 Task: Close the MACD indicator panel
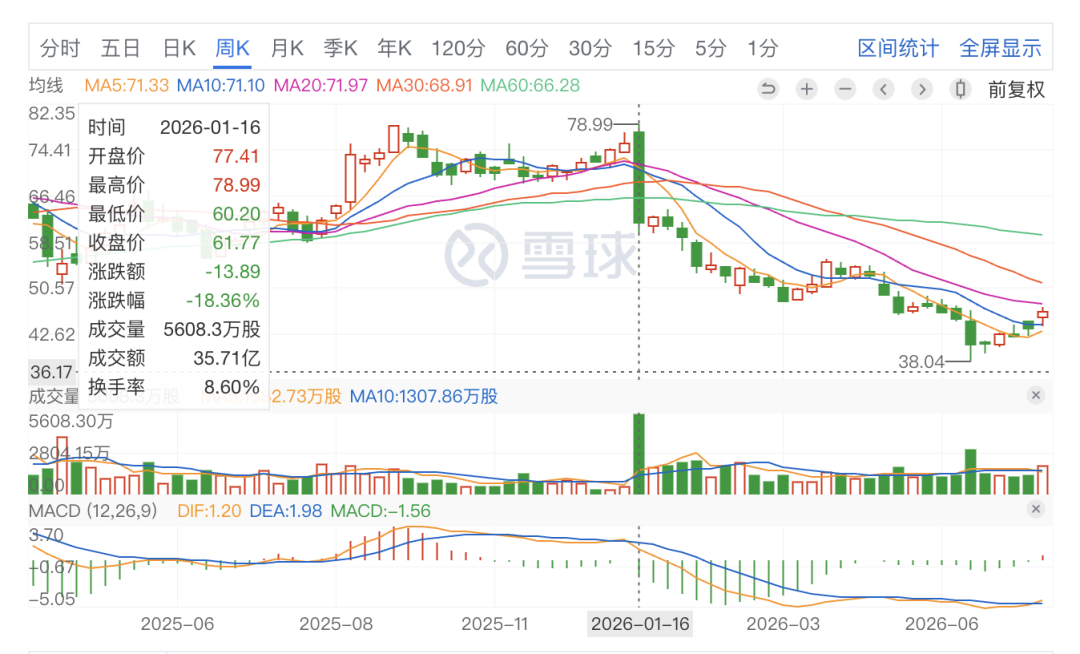1035,509
